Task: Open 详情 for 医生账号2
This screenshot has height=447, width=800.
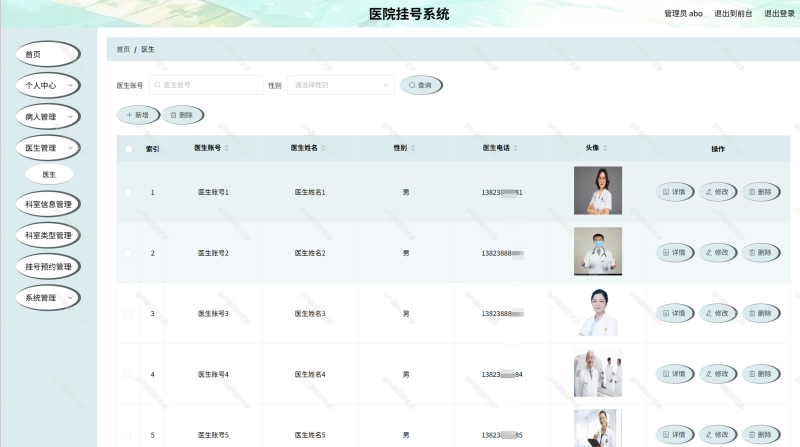Action: coord(674,253)
